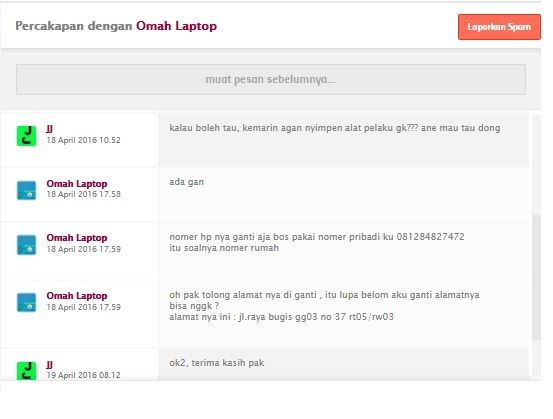The height and width of the screenshot is (419, 553).
Task: Open the Omah Laptop name above the first 17.59 timestamp
Action: [x=77, y=238]
